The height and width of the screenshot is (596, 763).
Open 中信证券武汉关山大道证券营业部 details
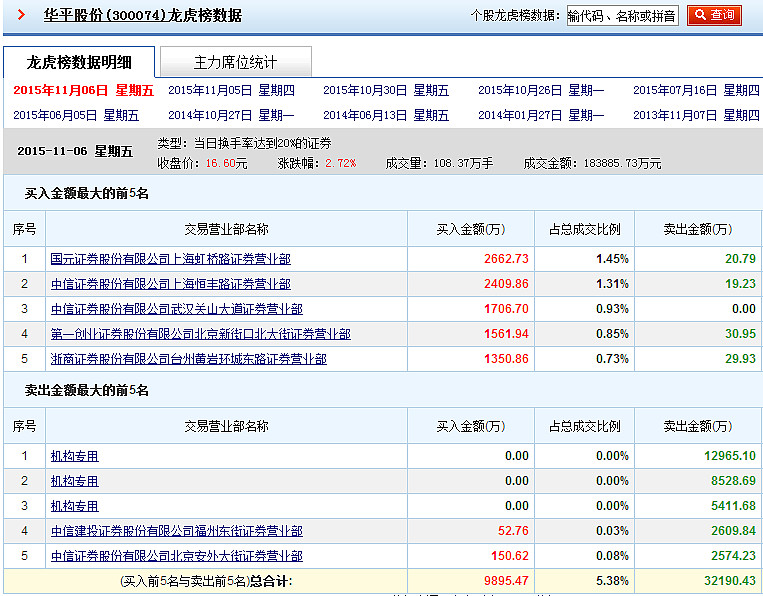(176, 309)
